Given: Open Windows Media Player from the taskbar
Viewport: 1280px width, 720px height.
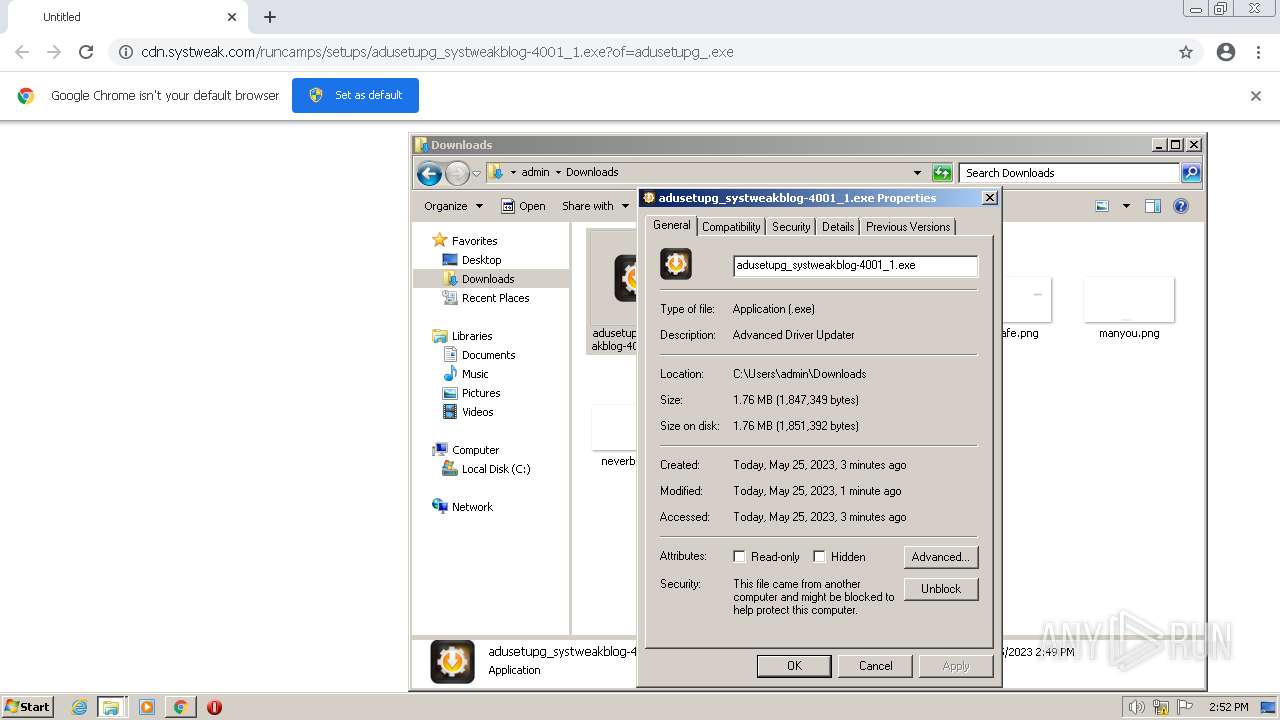Looking at the screenshot, I should (x=147, y=707).
